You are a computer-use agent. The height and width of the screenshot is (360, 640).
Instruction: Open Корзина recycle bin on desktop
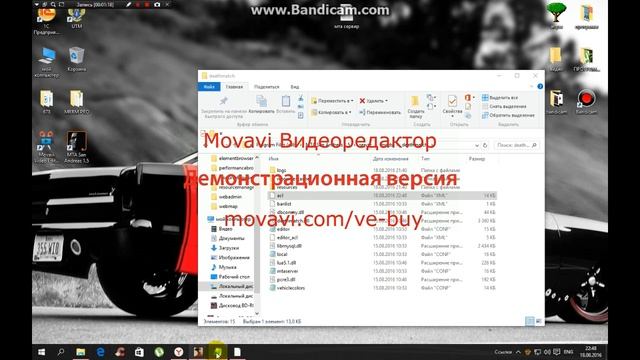click(x=76, y=59)
